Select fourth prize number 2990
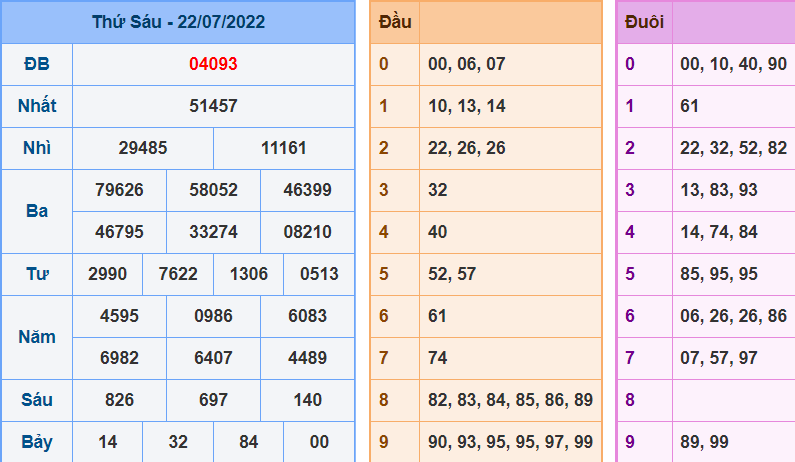 click(107, 274)
